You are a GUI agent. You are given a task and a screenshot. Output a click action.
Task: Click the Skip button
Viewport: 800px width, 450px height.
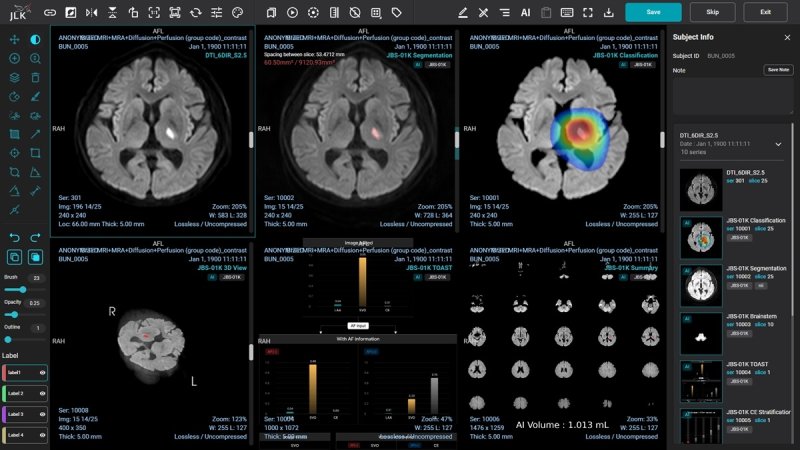click(712, 12)
